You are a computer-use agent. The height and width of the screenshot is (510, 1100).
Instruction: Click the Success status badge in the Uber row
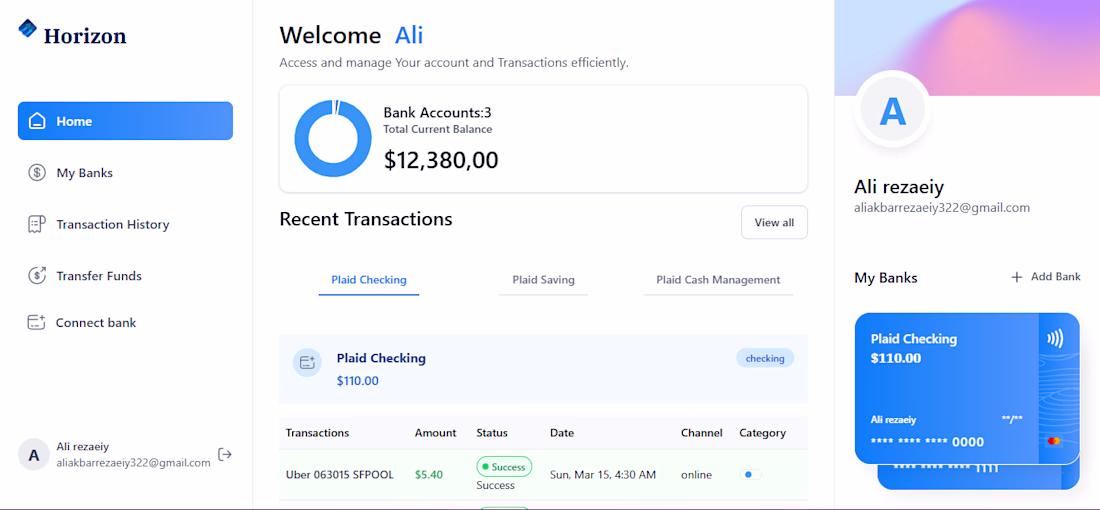pyautogui.click(x=504, y=467)
